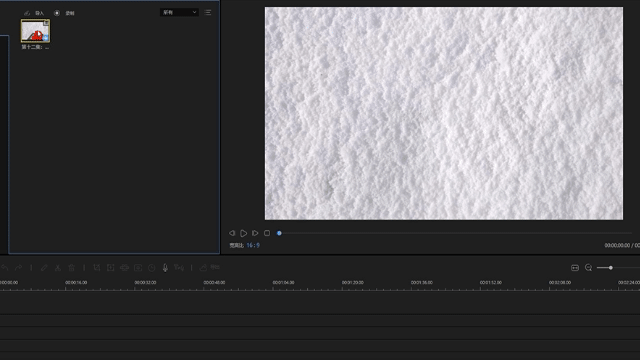Viewport: 640px width, 360px height.
Task: Click the timeline zoom slider handle
Action: pyautogui.click(x=611, y=268)
